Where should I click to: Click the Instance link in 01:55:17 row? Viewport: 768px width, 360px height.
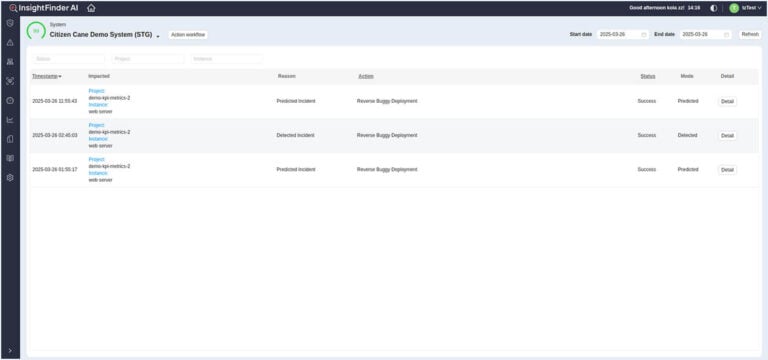[x=98, y=173]
